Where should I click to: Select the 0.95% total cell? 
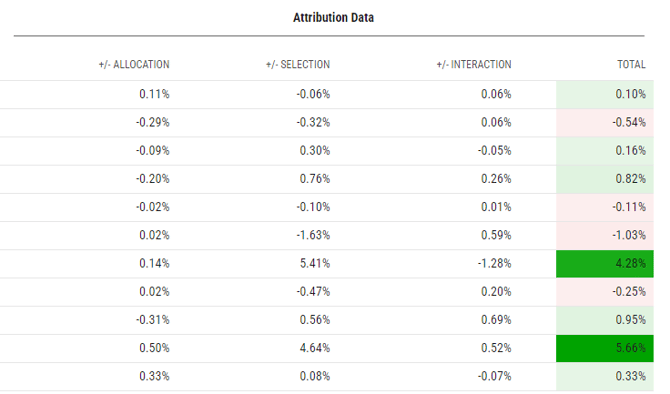[x=605, y=320]
